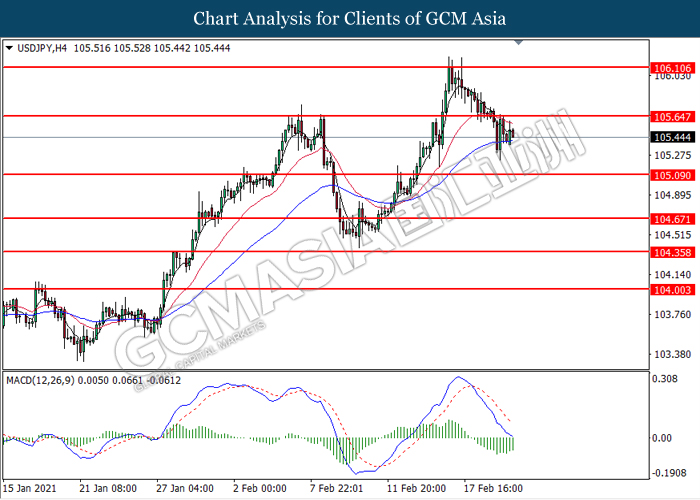Screen dimensions: 700x500
Task: Select the 105.647 resistance level label
Action: pos(673,117)
